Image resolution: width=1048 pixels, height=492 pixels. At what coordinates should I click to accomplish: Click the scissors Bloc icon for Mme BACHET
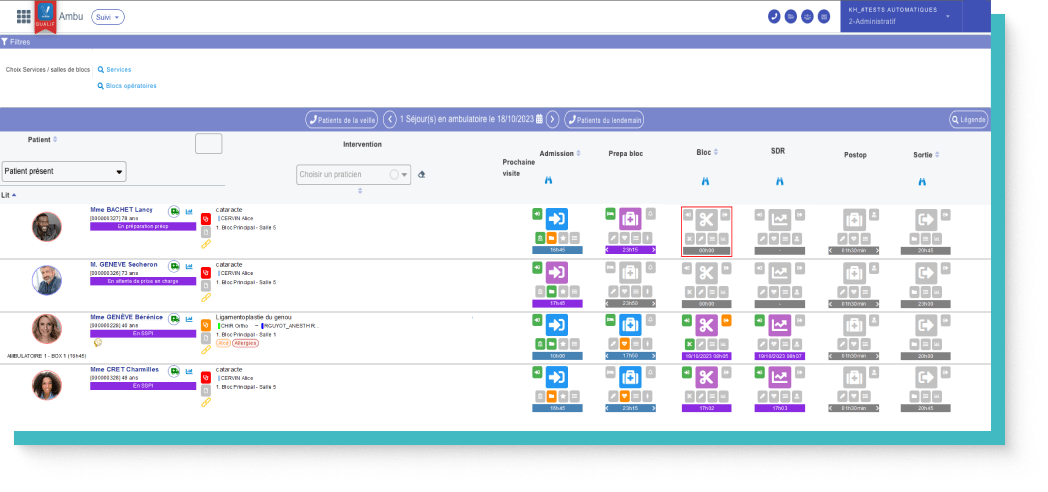tap(706, 218)
